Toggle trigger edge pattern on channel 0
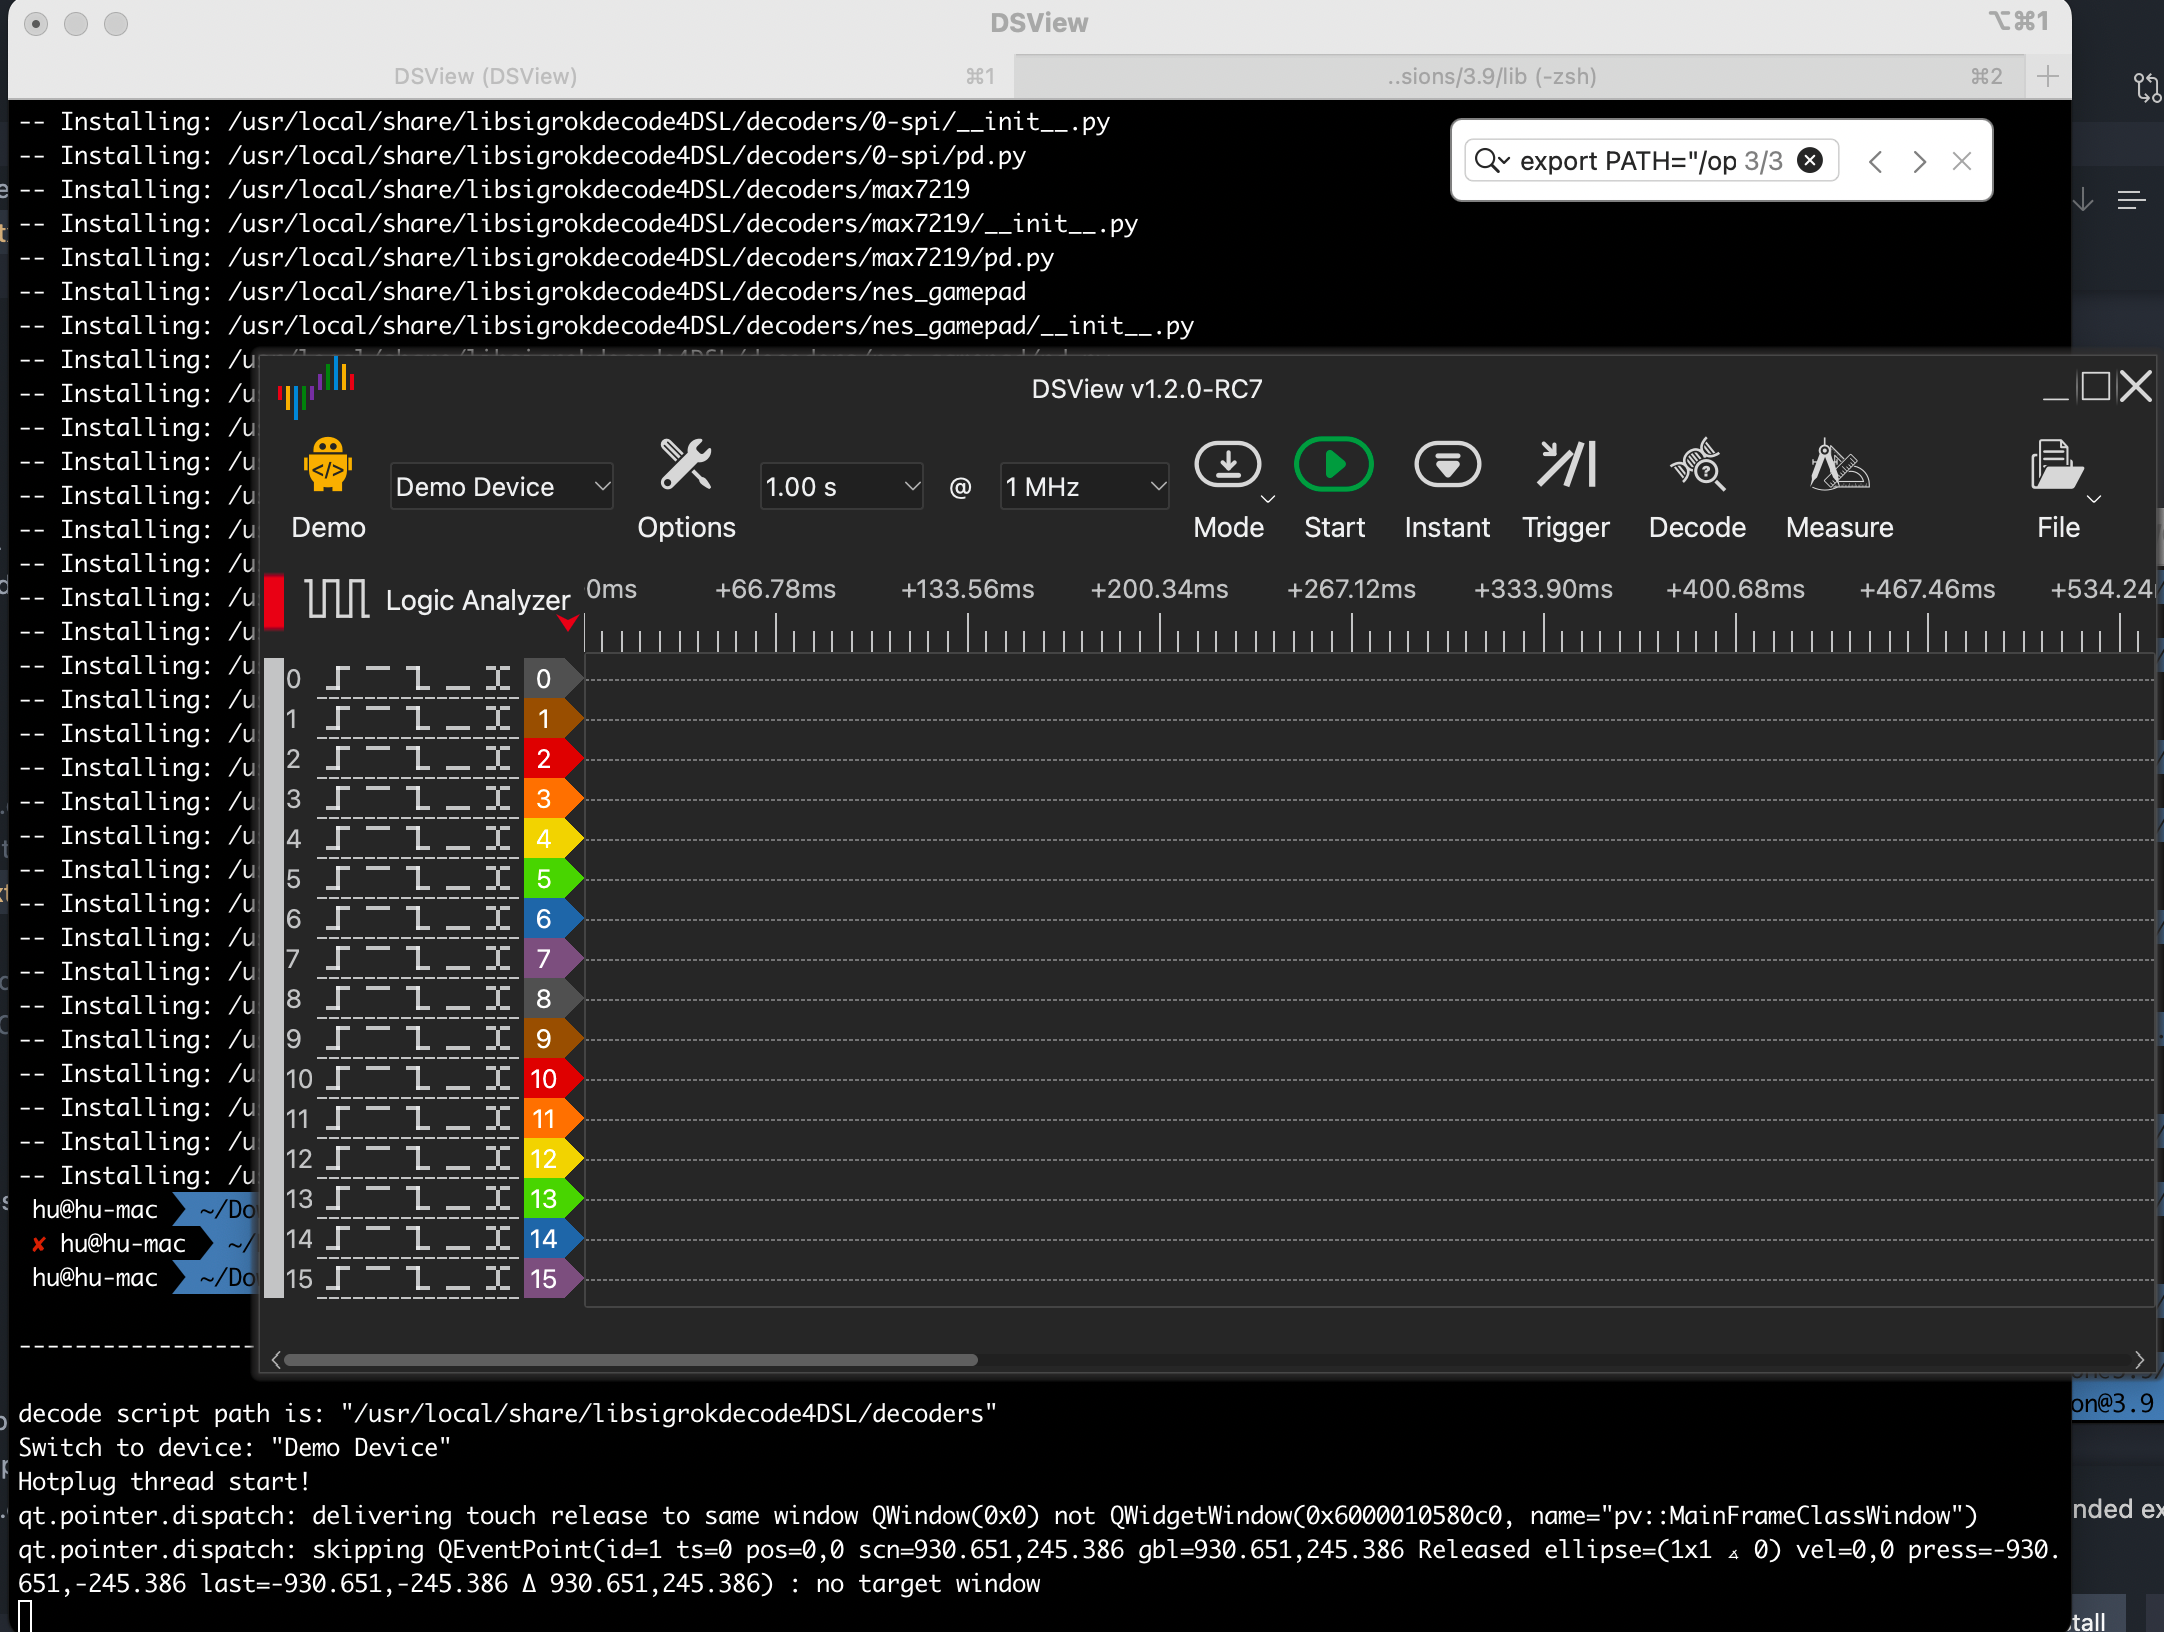This screenshot has width=2164, height=1632. (x=415, y=678)
